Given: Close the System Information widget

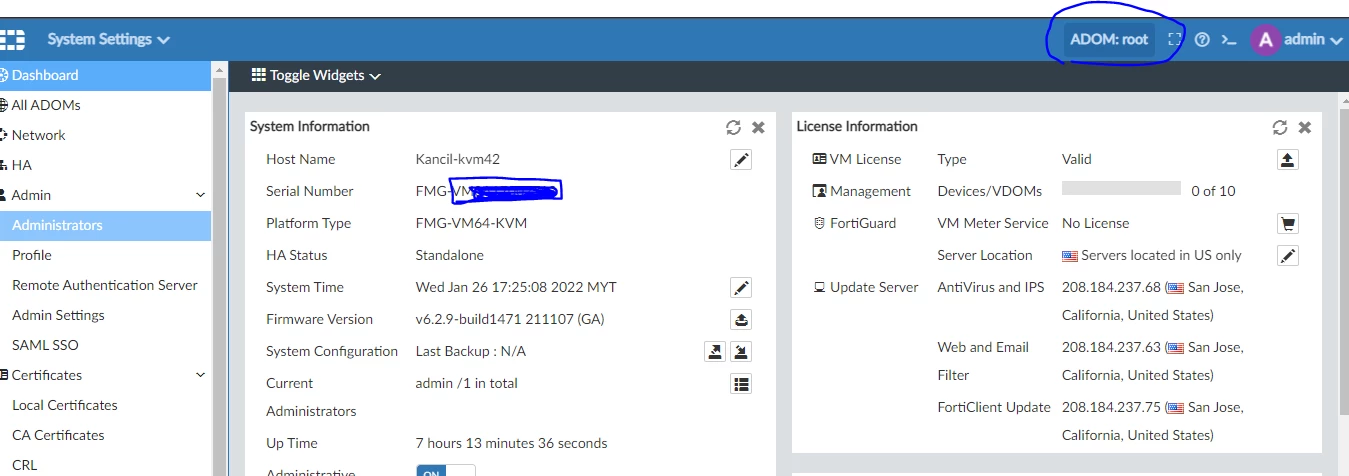Looking at the screenshot, I should point(758,127).
